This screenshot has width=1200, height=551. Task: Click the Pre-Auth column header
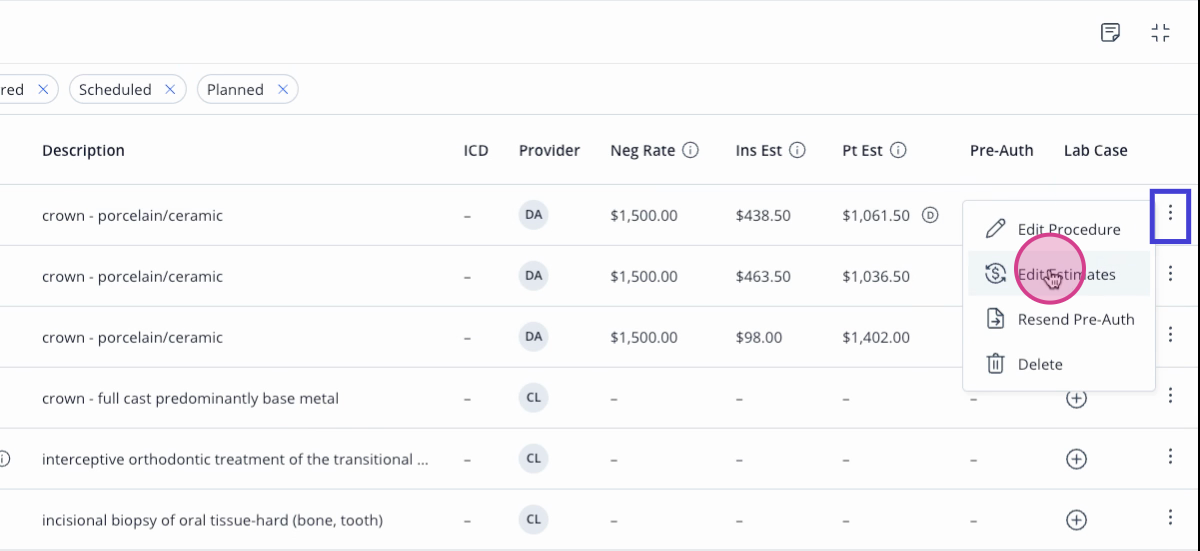pyautogui.click(x=1001, y=150)
